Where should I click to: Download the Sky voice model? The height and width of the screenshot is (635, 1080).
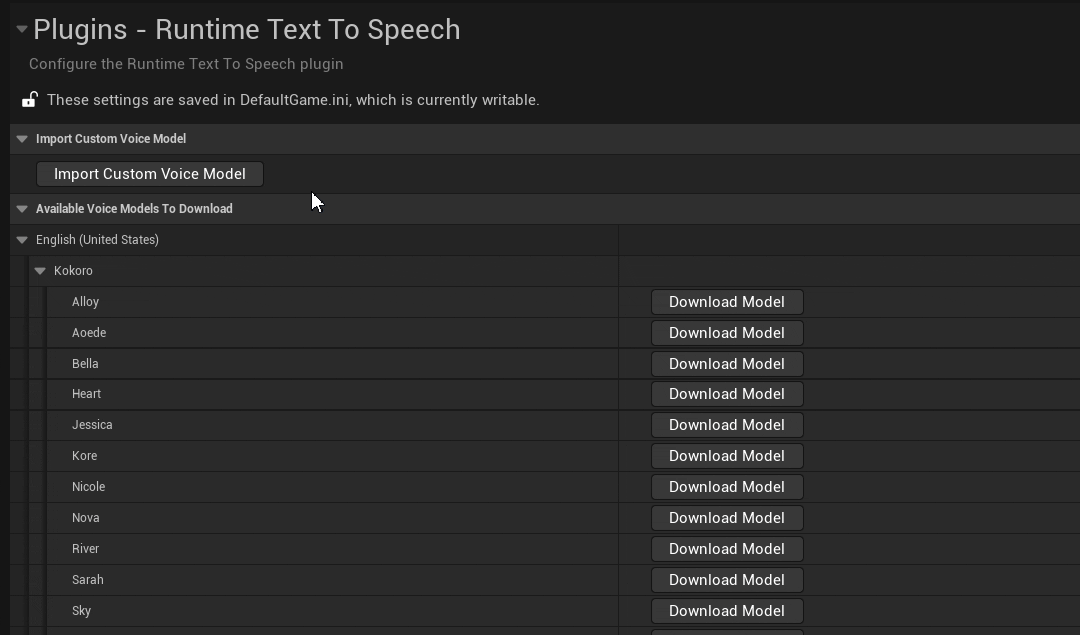pyautogui.click(x=727, y=610)
